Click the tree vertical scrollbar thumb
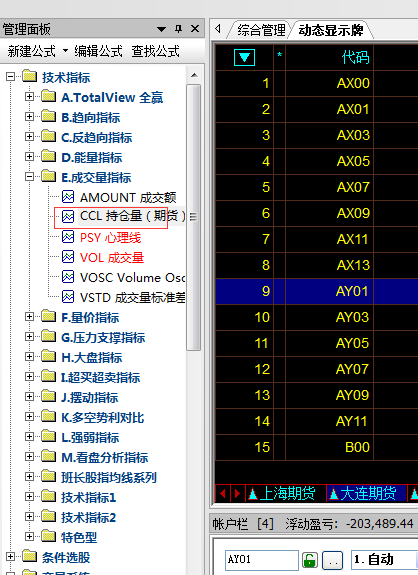The height and width of the screenshot is (575, 418). [x=193, y=217]
